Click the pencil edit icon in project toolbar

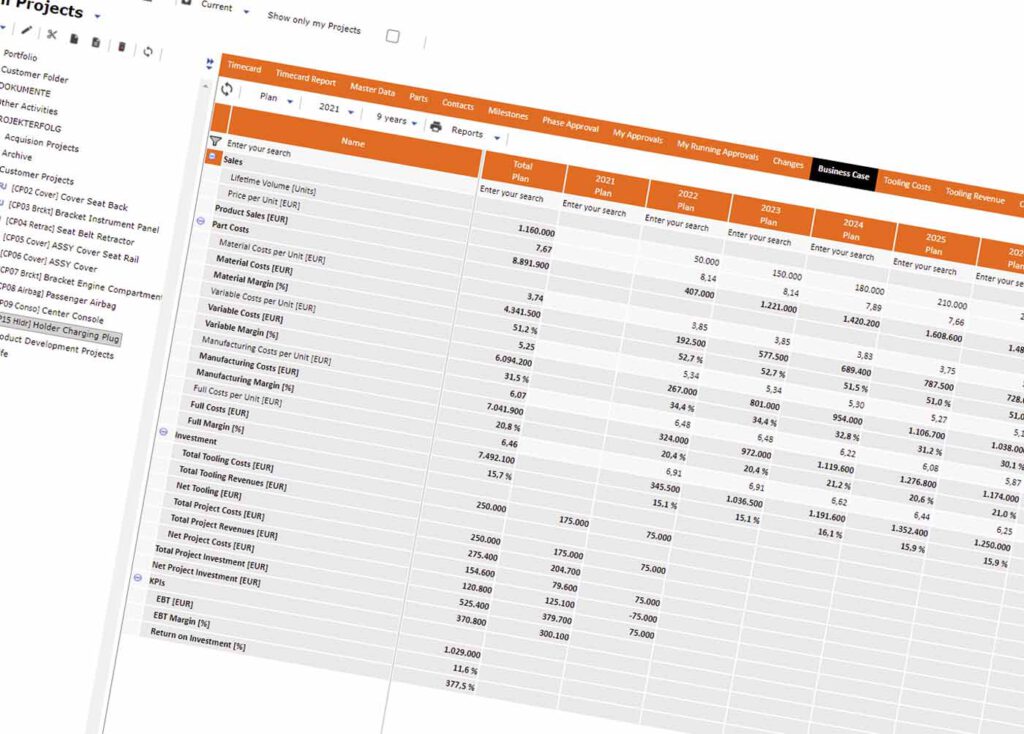point(27,30)
